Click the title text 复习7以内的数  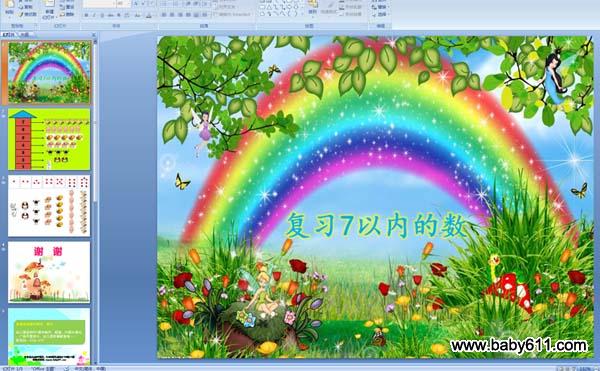click(x=376, y=226)
